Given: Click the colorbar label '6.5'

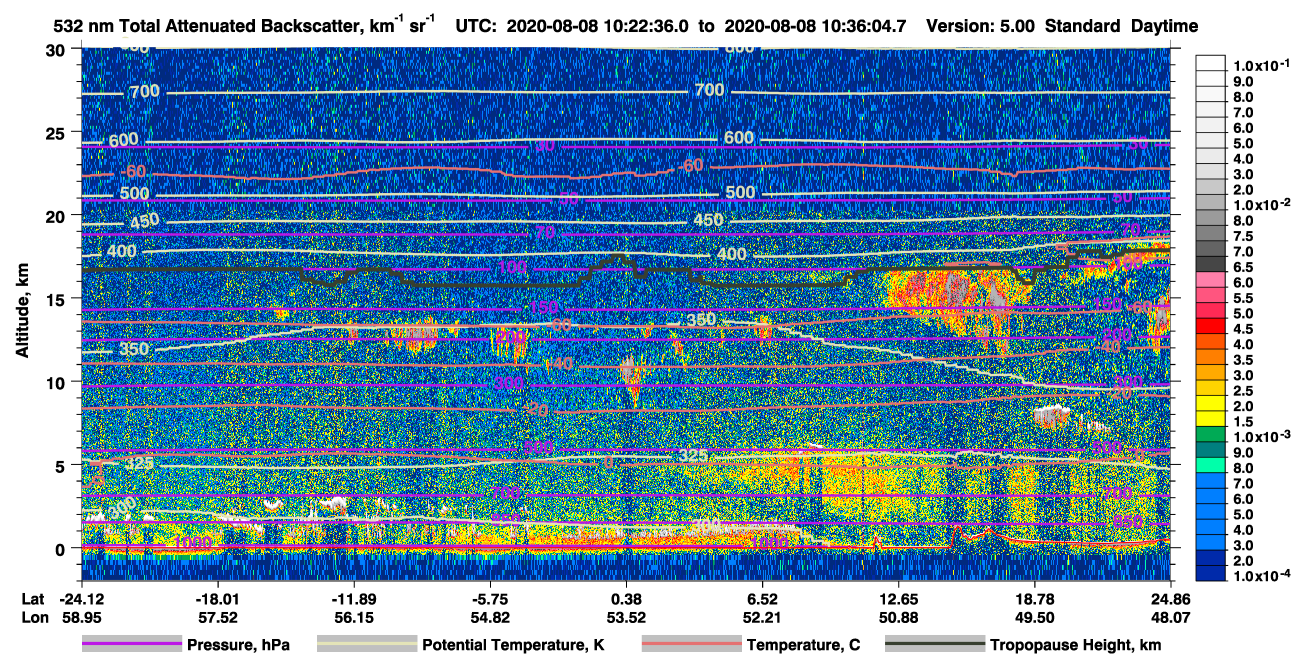Looking at the screenshot, I should [x=1243, y=267].
